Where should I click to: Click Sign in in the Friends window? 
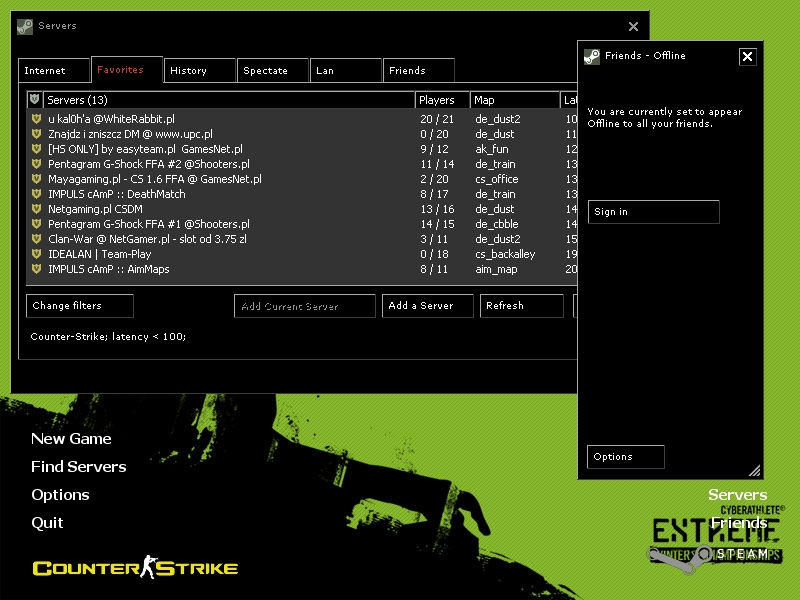coord(654,212)
